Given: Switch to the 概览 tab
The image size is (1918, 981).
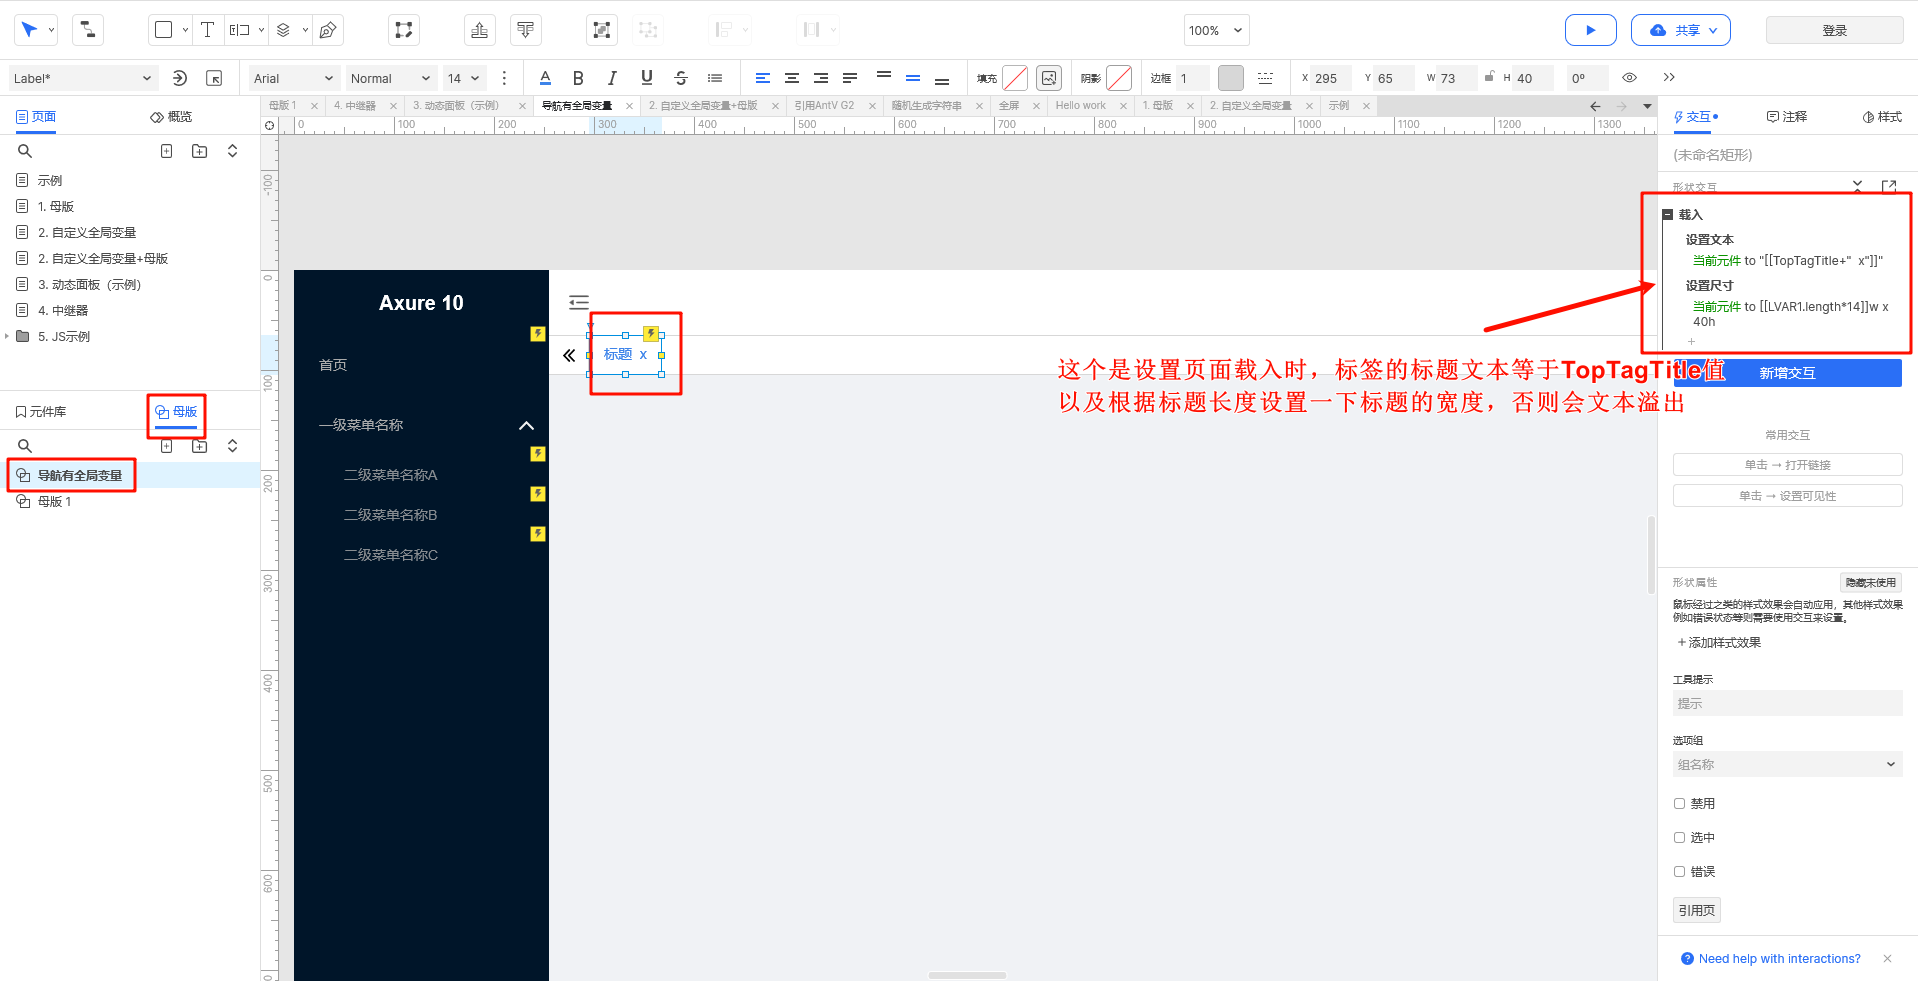Looking at the screenshot, I should 171,117.
